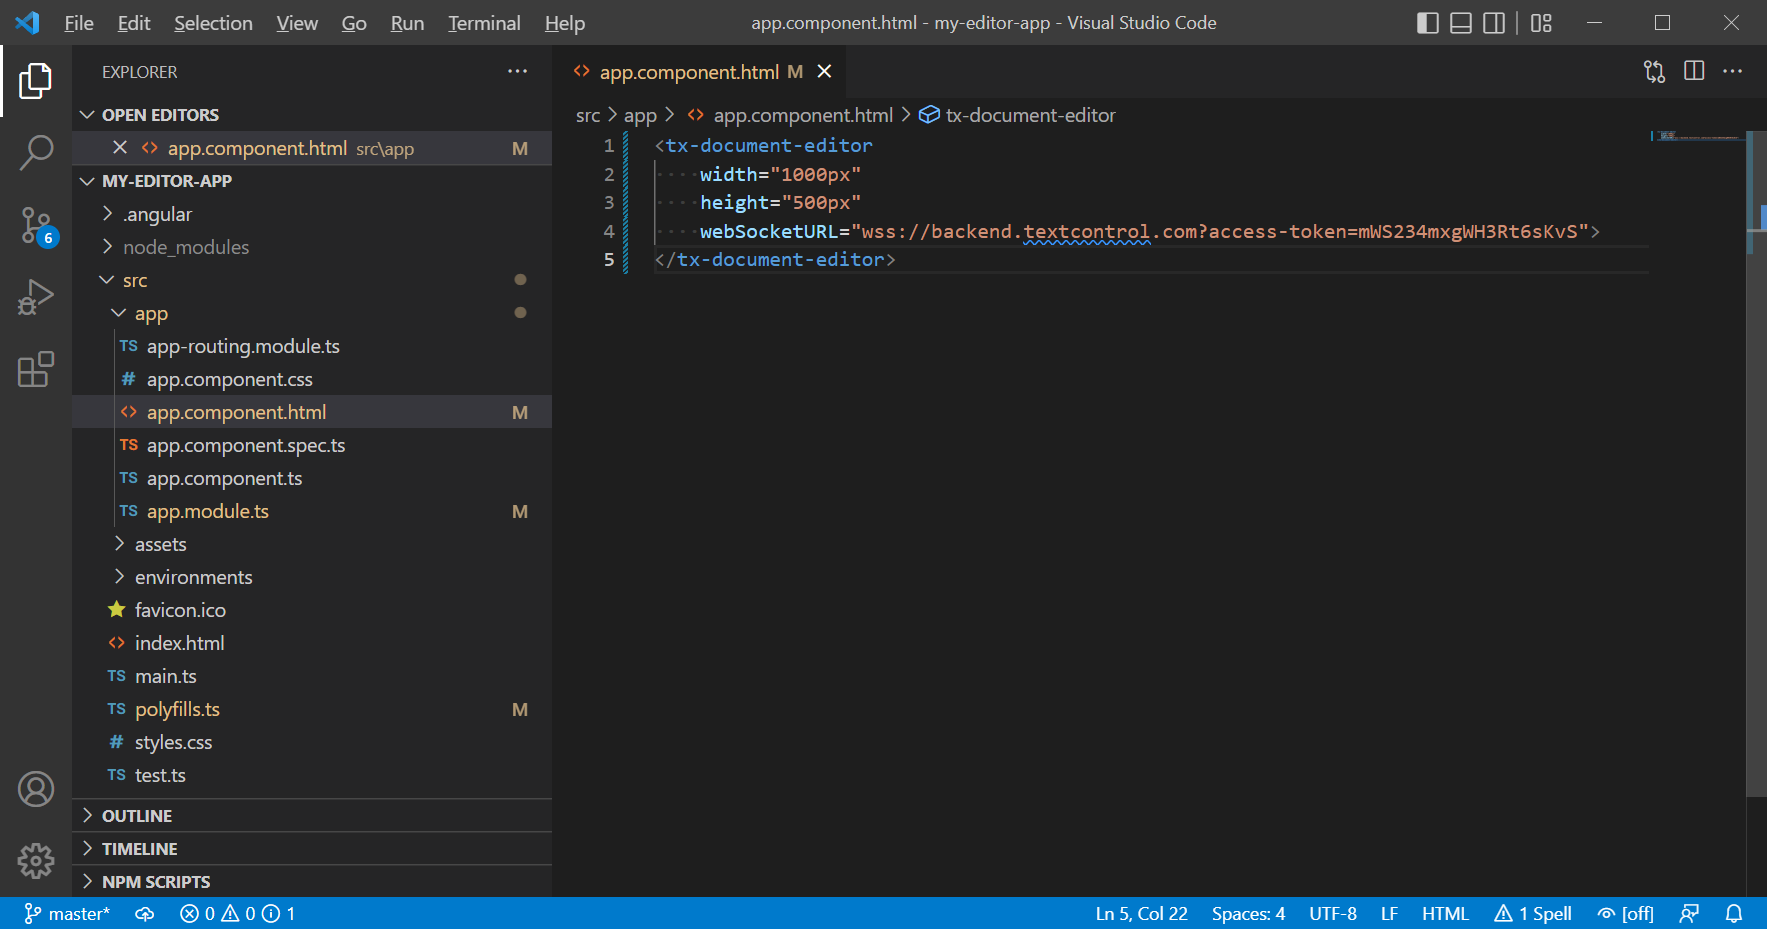Collapse the src folder

tap(312, 280)
